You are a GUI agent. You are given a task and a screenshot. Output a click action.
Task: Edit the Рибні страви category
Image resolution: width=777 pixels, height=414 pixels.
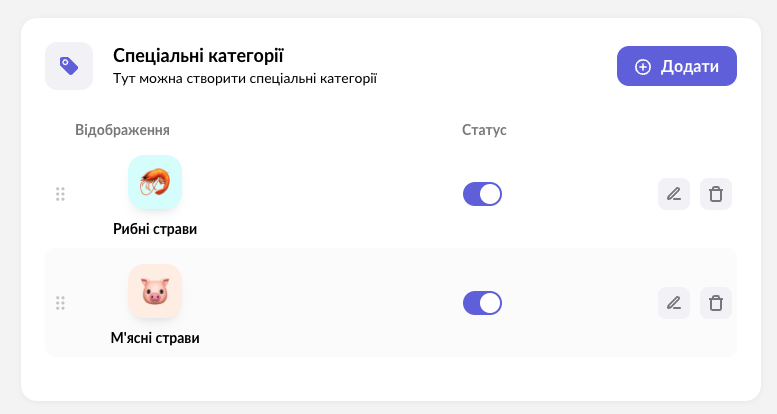click(x=674, y=194)
